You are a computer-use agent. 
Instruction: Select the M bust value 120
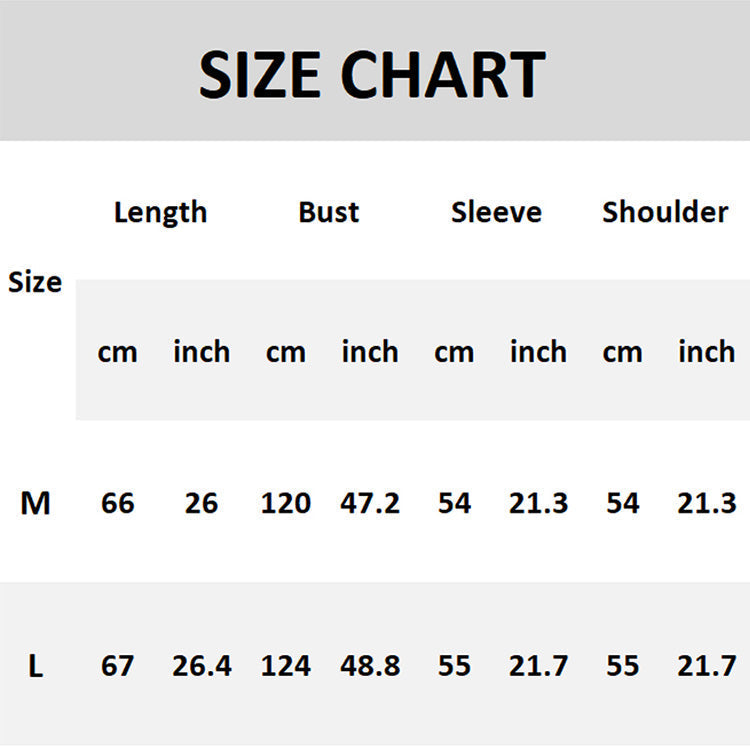286,503
